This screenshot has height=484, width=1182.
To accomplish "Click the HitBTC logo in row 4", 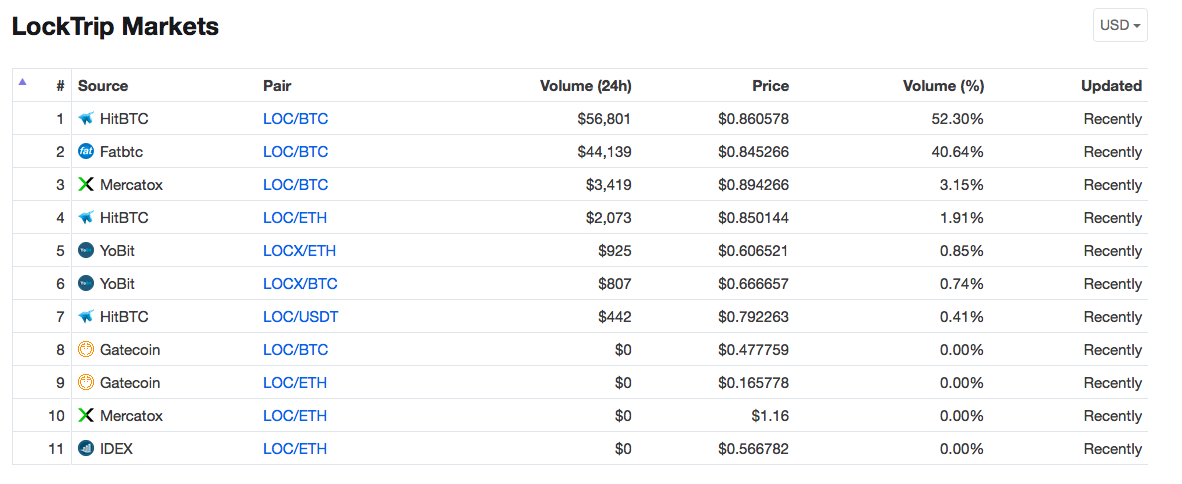I will click(86, 218).
